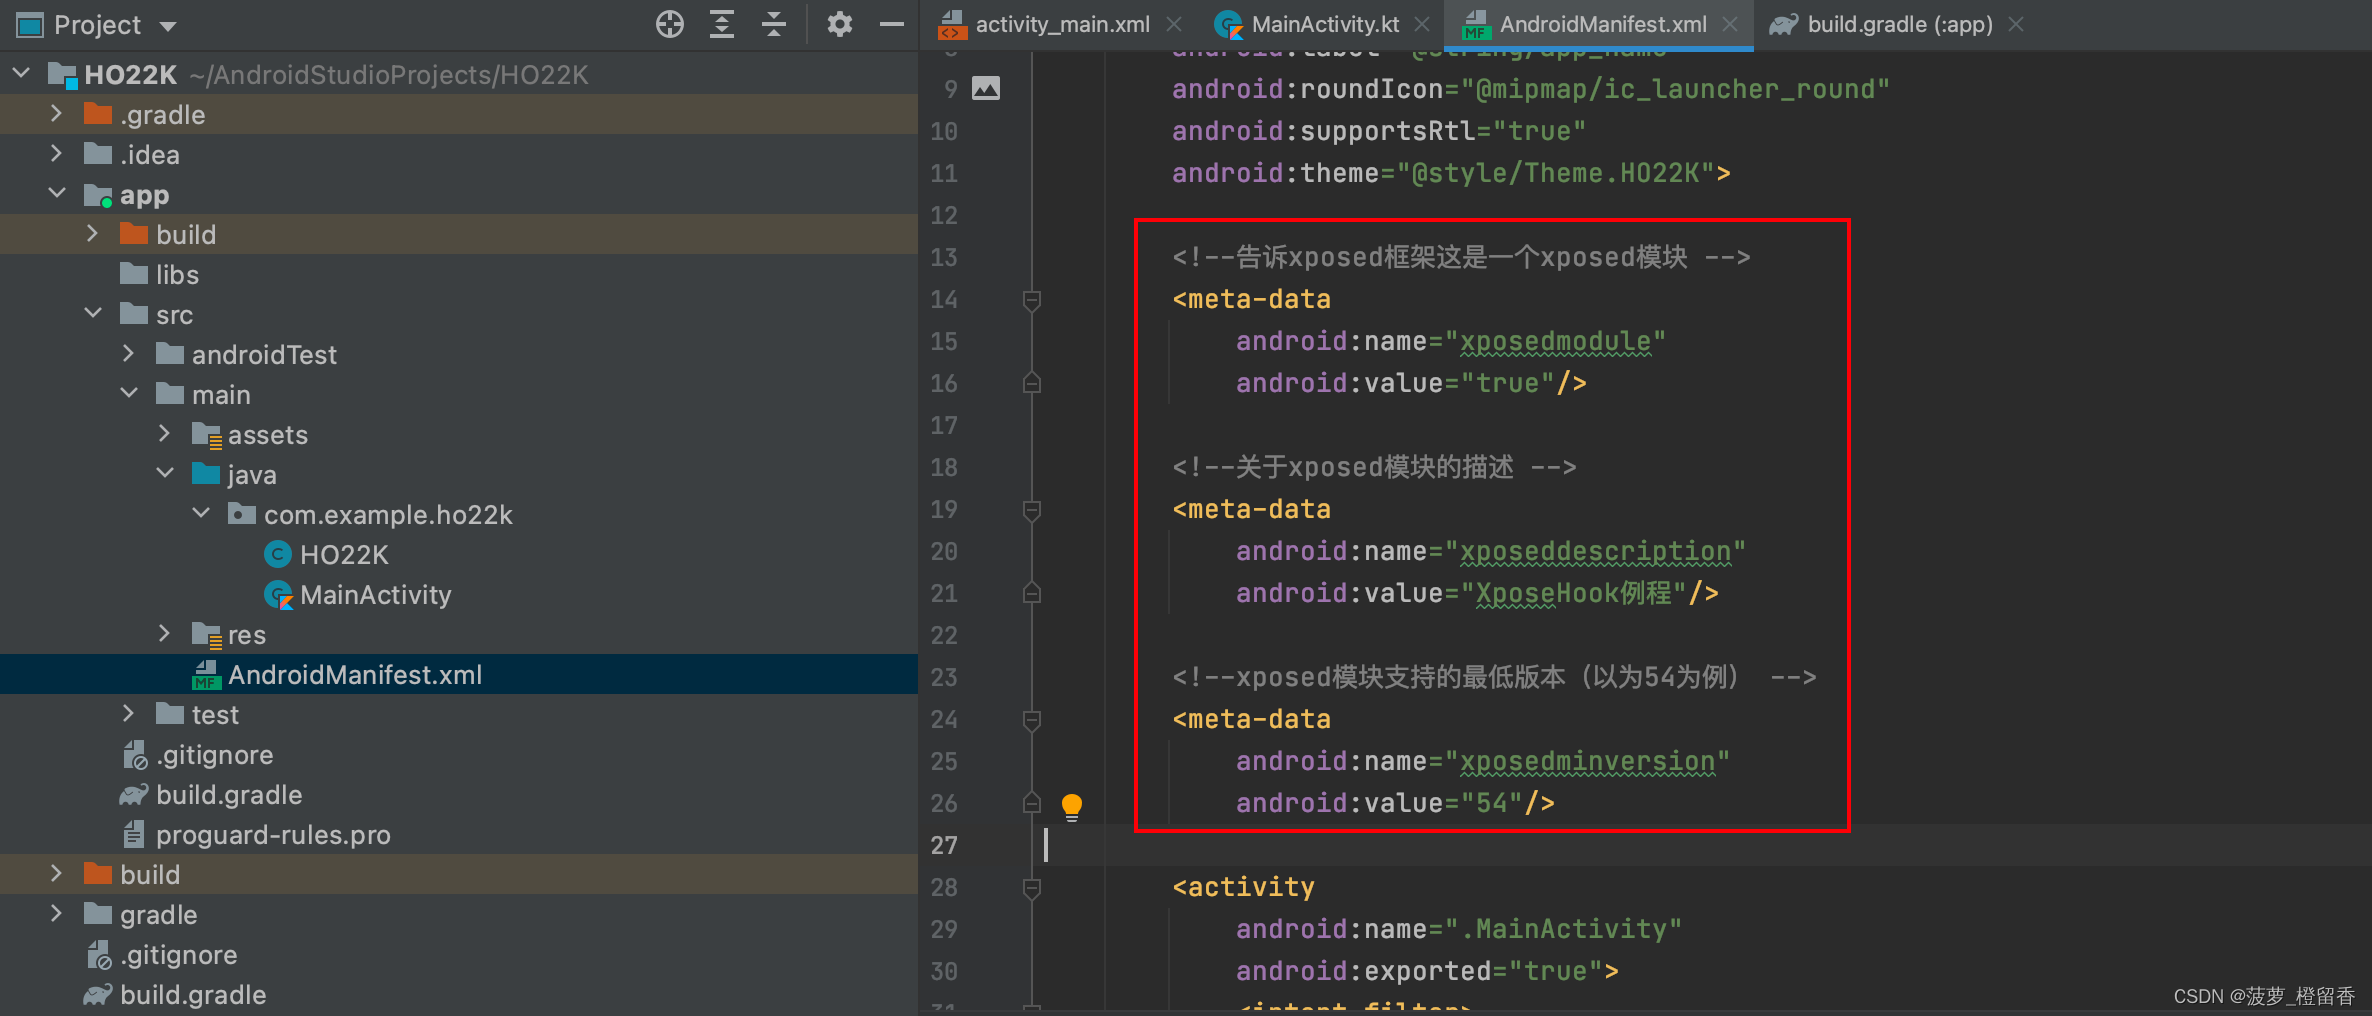
Task: Click line number 27 in the gutter
Action: coord(944,846)
